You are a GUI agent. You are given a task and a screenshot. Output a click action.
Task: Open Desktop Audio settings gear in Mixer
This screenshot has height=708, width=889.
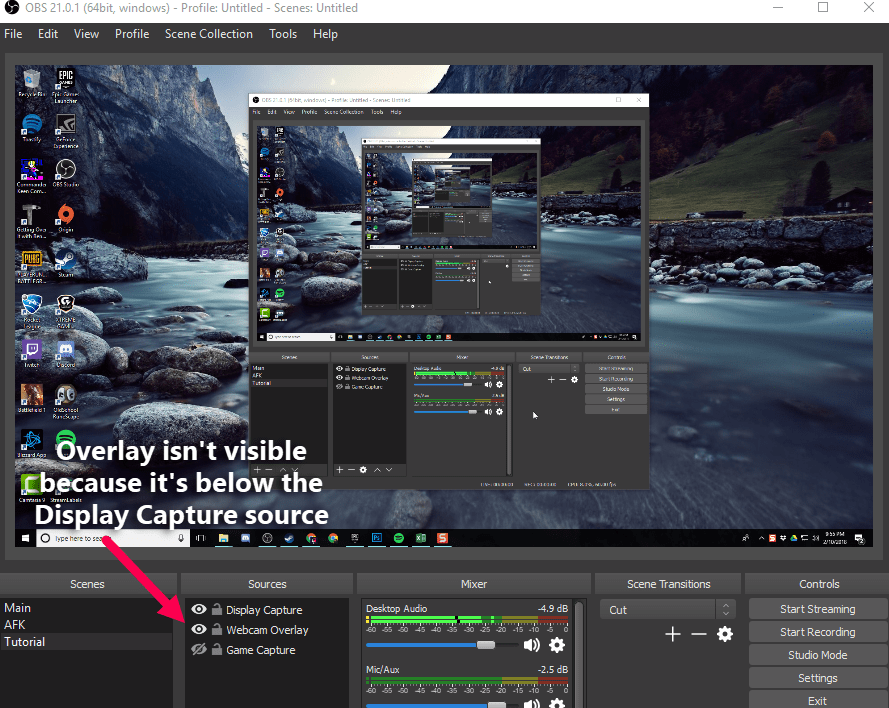(556, 645)
